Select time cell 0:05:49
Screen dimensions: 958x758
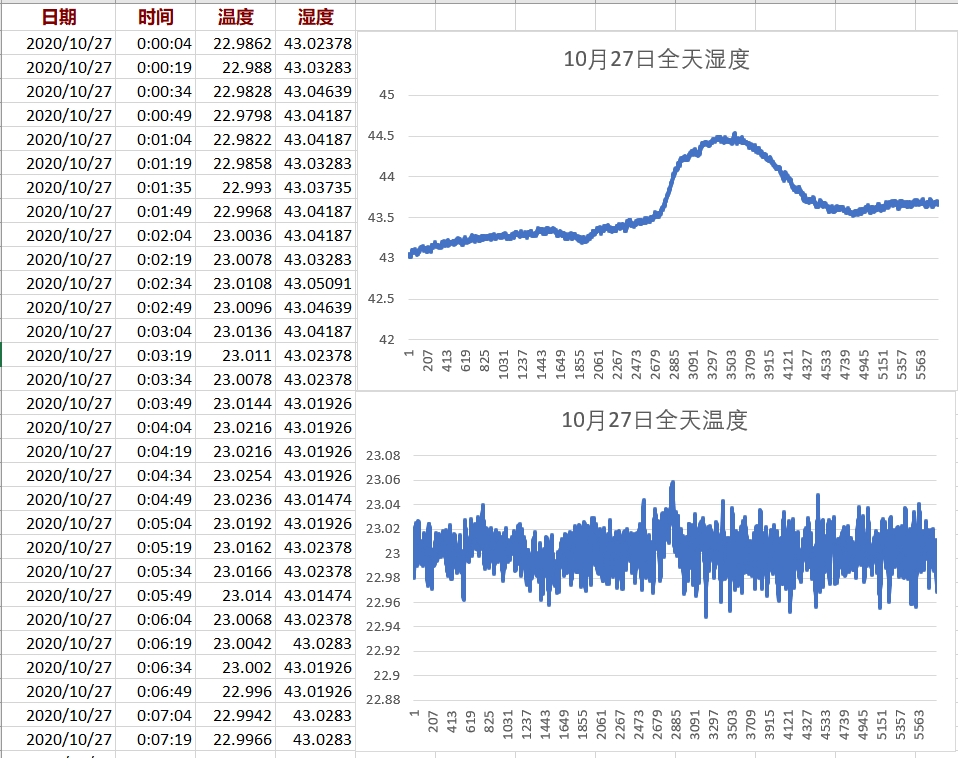[x=156, y=596]
